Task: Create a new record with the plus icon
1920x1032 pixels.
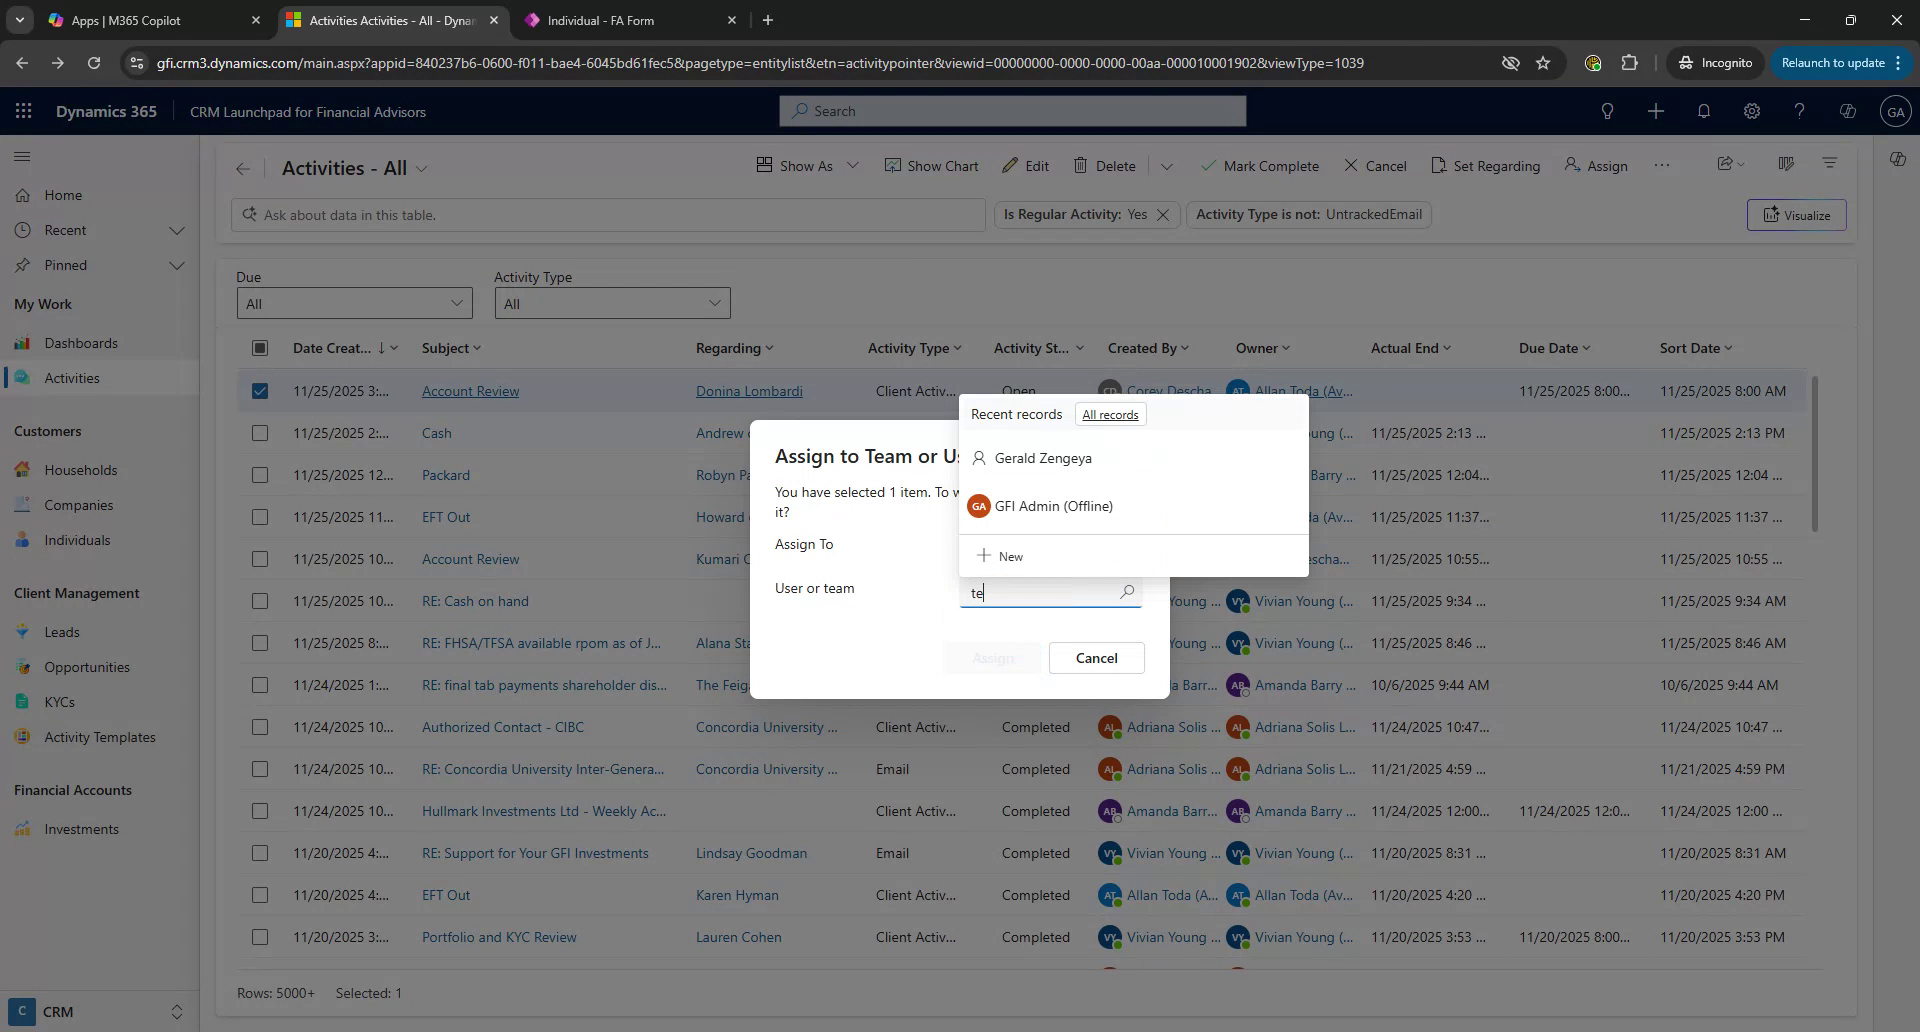Action: tap(1656, 111)
